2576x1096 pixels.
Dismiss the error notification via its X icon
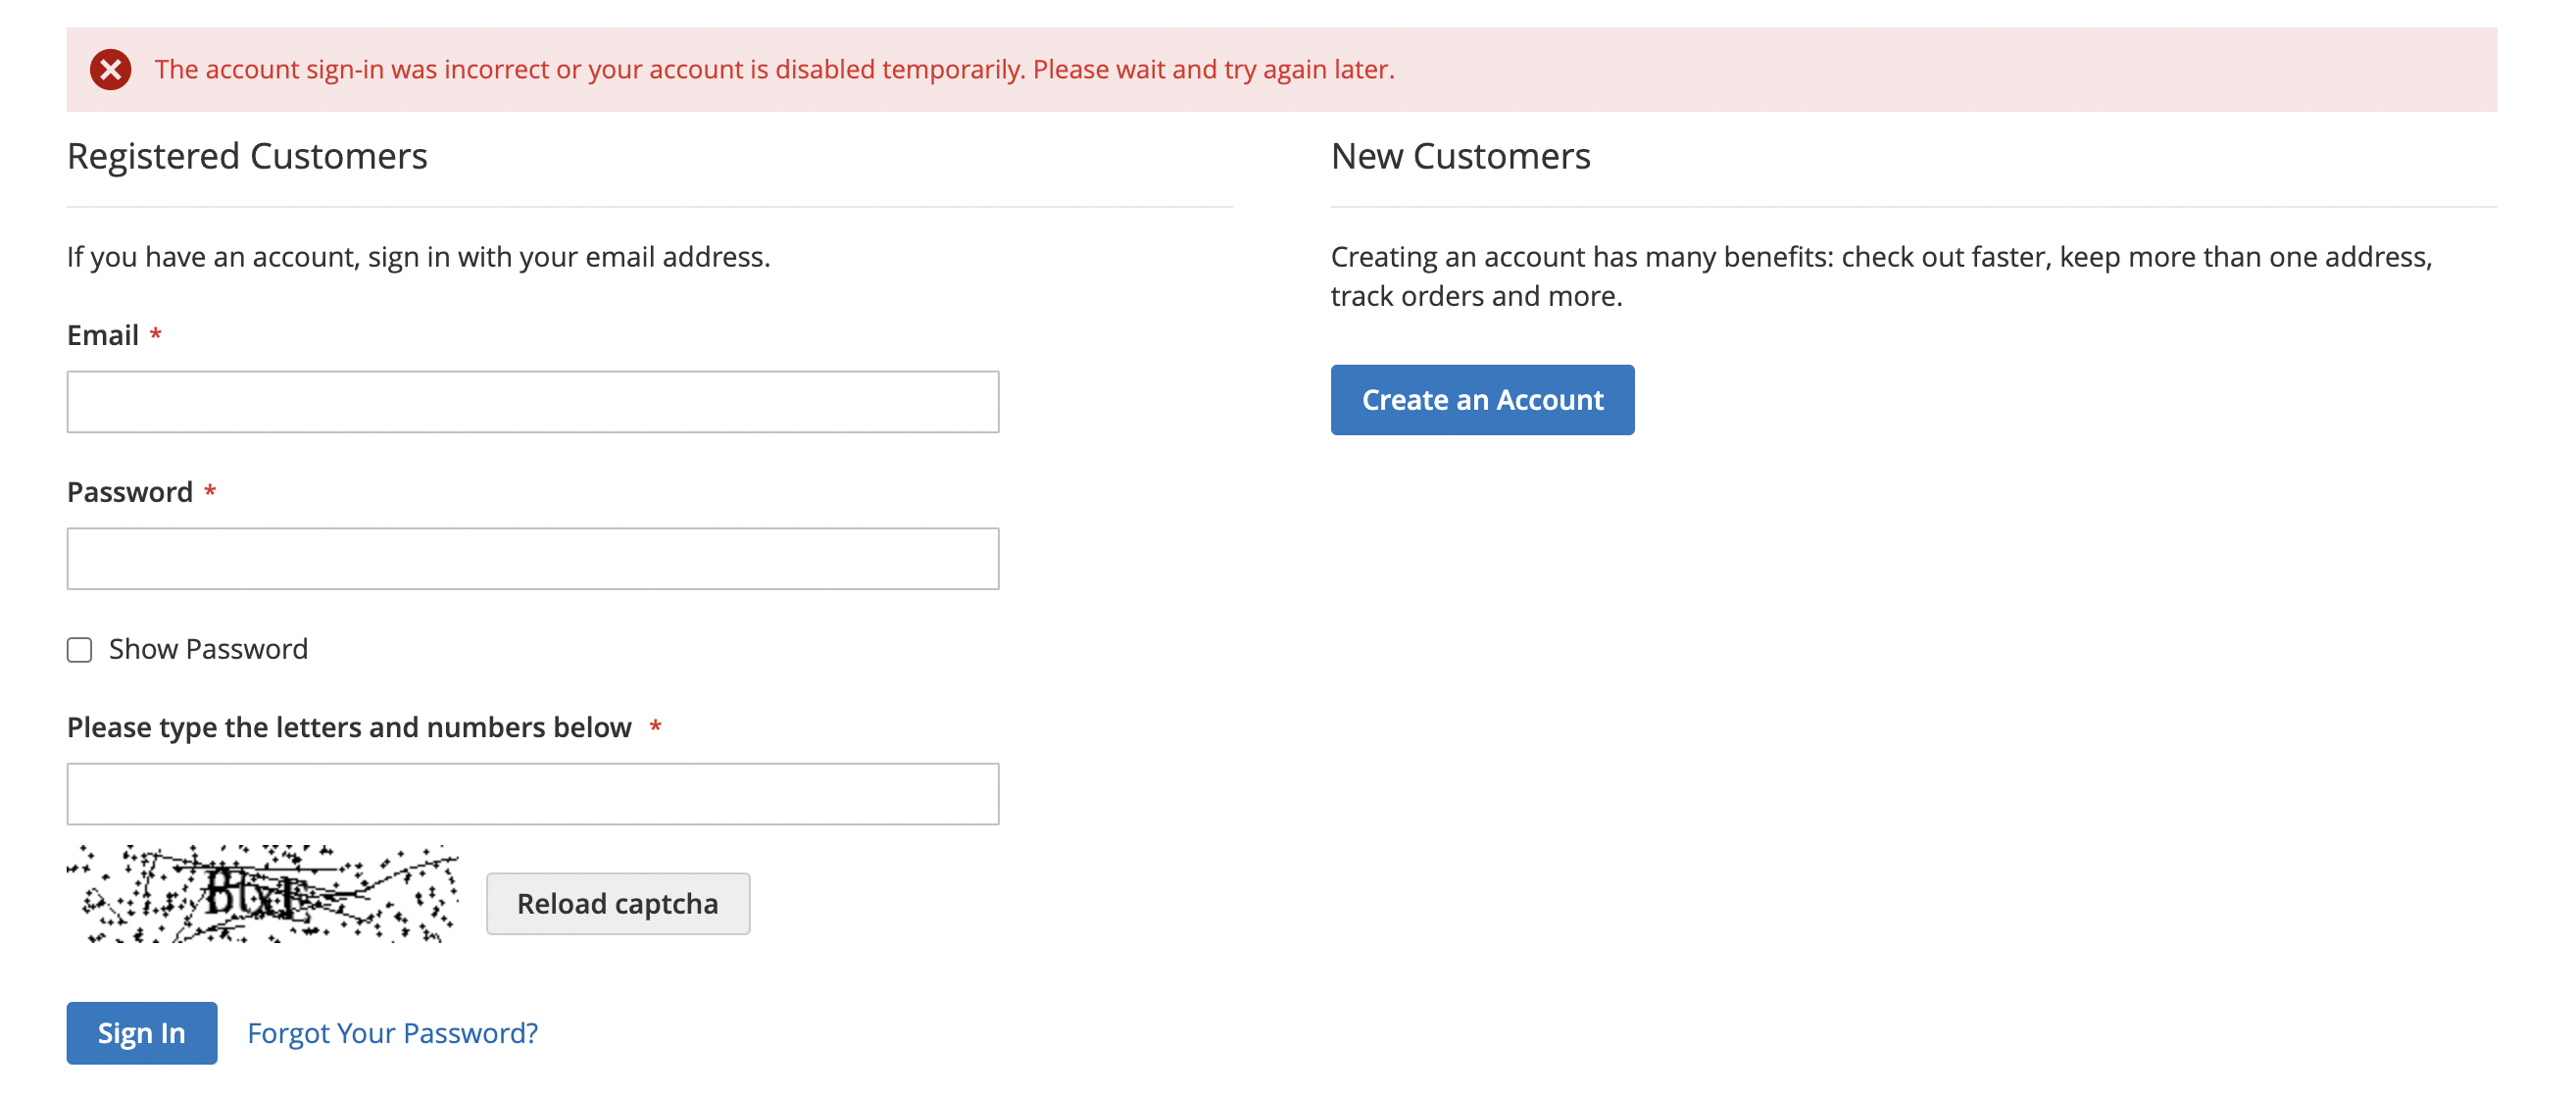(x=110, y=69)
